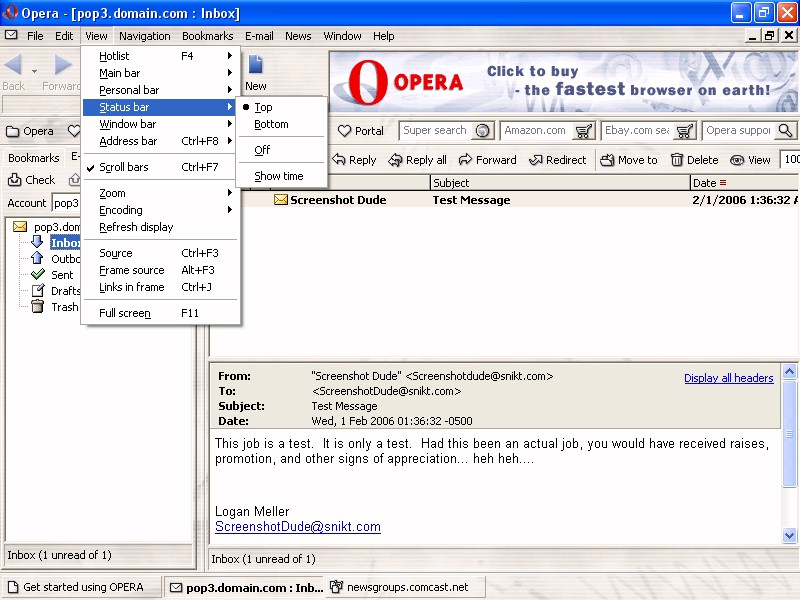Click the message pane scroll up arrow
This screenshot has width=800, height=600.
pos(789,371)
